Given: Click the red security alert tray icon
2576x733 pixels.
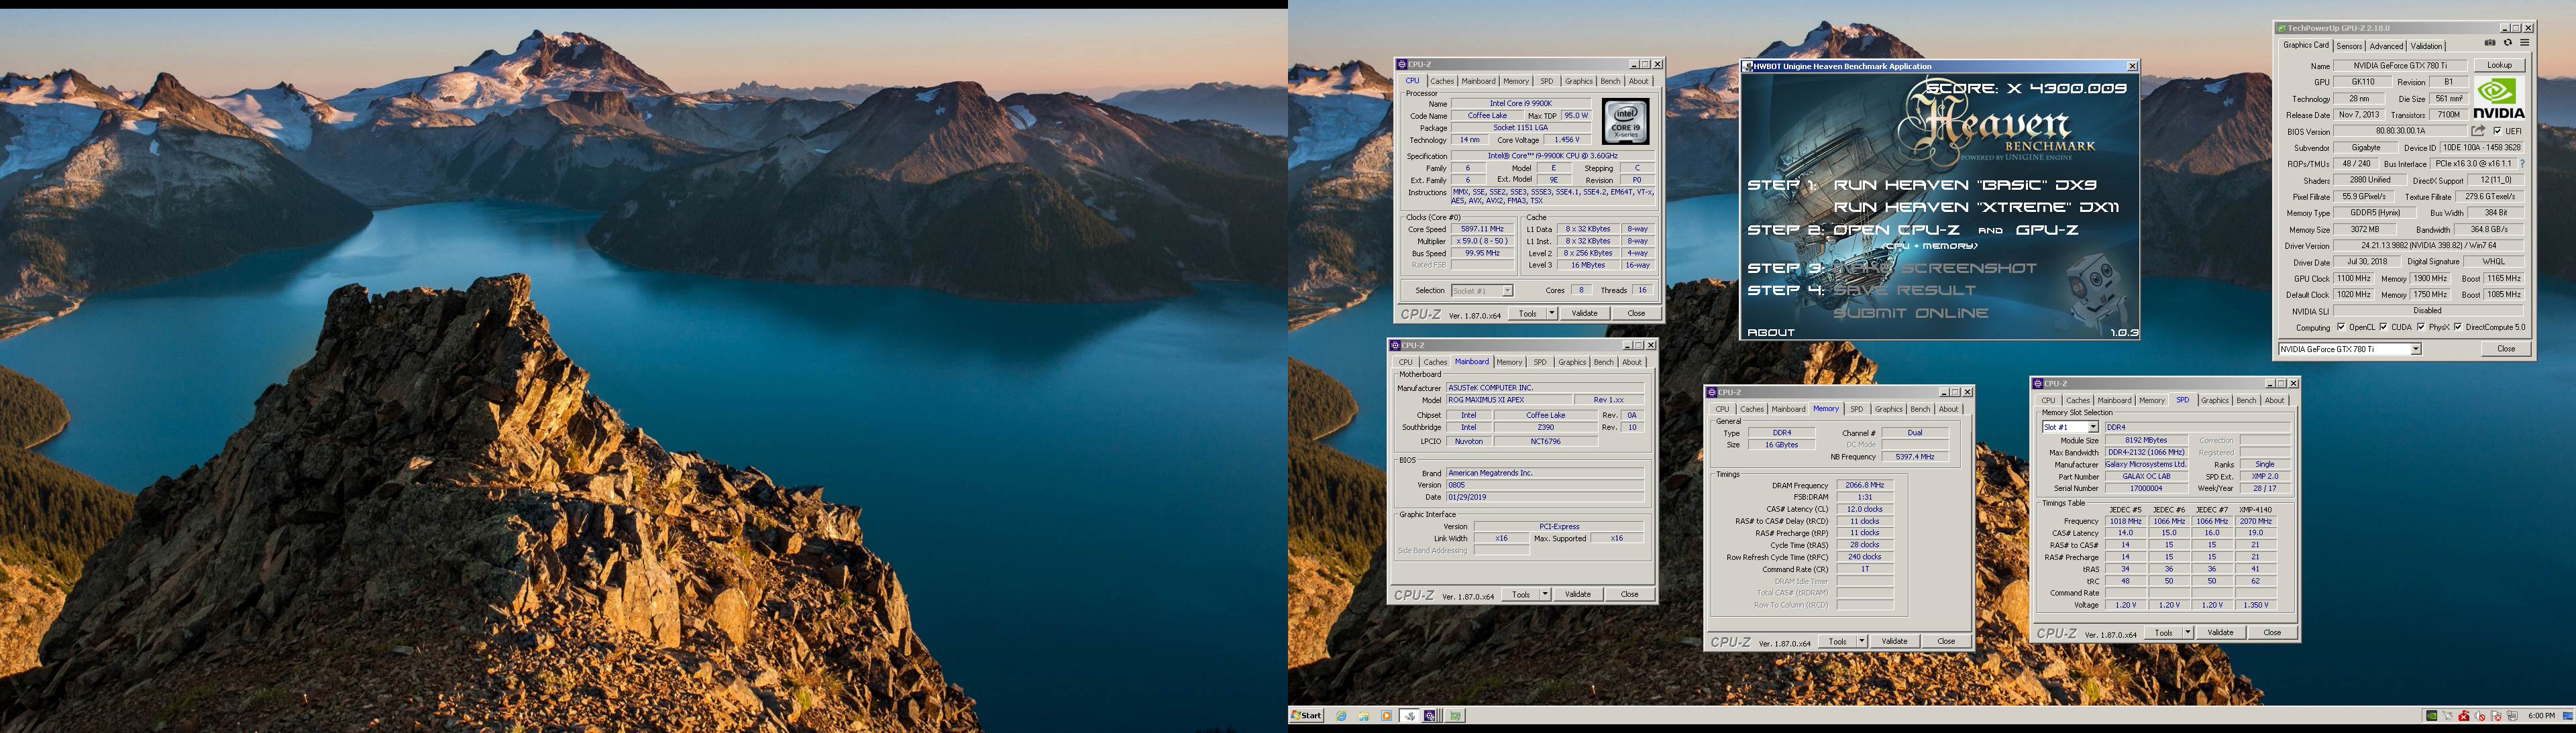Looking at the screenshot, I should click(x=2464, y=716).
